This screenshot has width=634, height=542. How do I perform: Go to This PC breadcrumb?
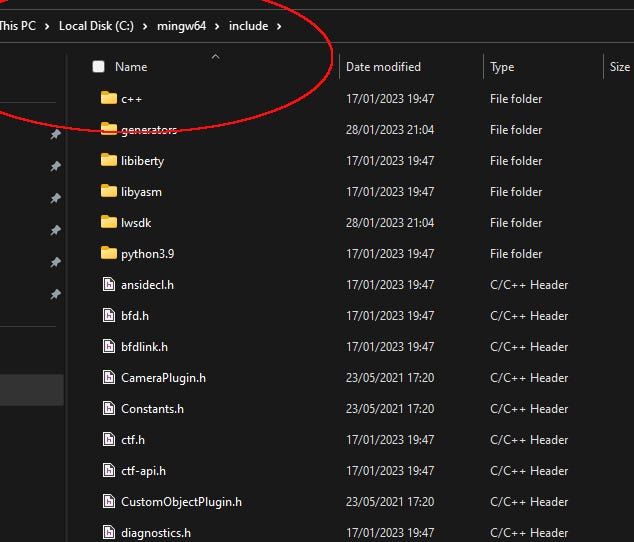18,26
